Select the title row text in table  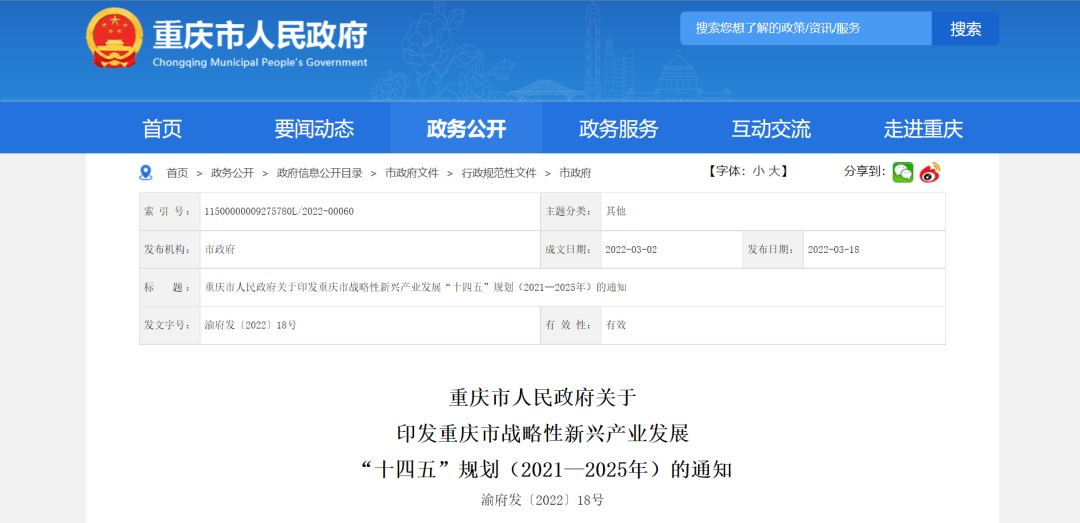point(415,287)
